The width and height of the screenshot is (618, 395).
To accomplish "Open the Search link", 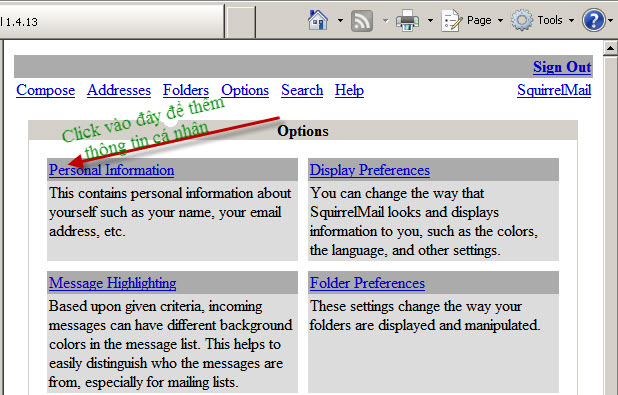I will pyautogui.click(x=302, y=90).
